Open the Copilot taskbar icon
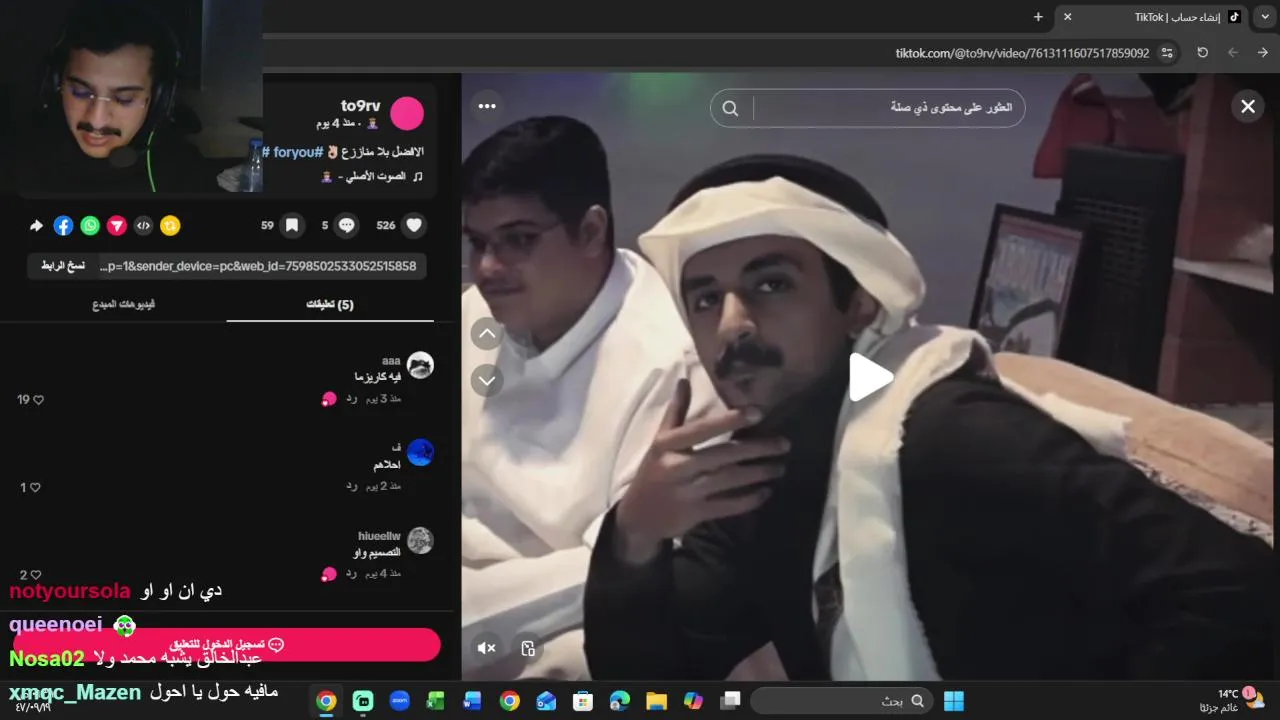Viewport: 1280px width, 720px height. point(693,701)
